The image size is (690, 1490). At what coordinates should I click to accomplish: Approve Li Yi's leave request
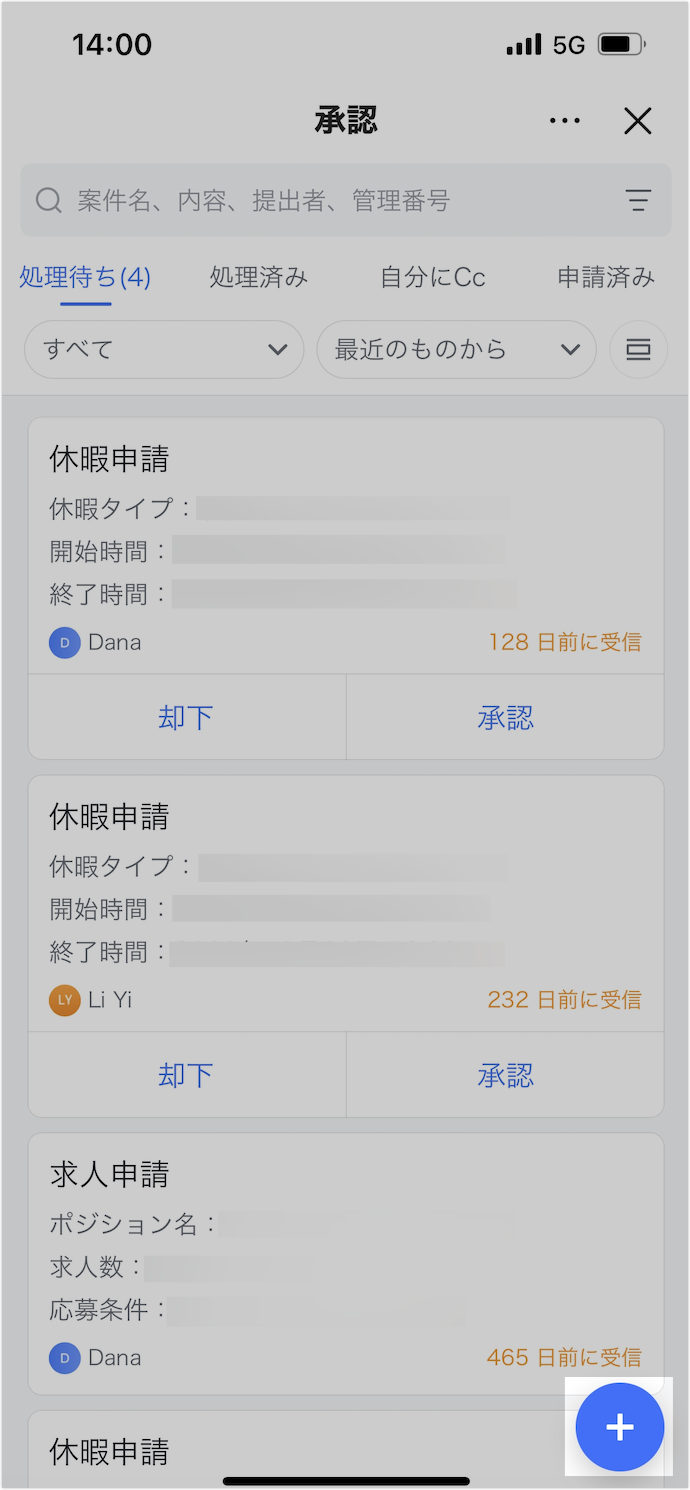click(505, 1075)
